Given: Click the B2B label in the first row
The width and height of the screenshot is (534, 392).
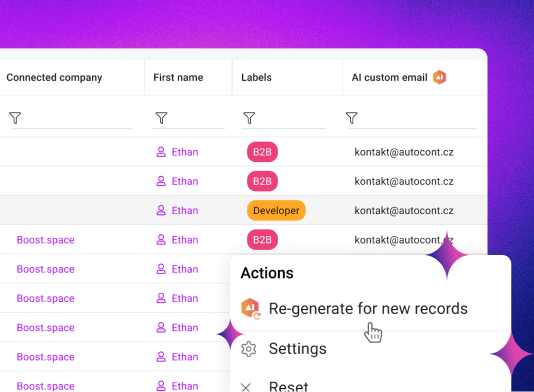Looking at the screenshot, I should 262,152.
